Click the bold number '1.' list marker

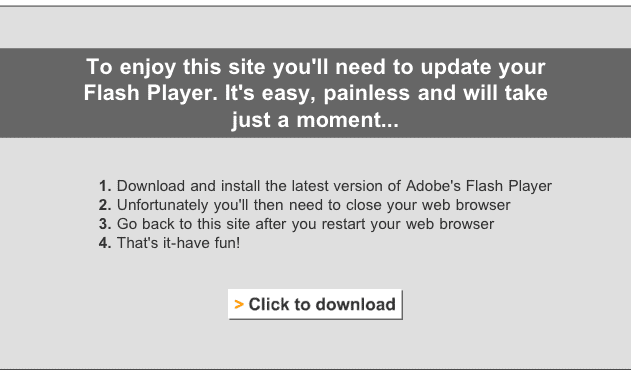pyautogui.click(x=105, y=186)
